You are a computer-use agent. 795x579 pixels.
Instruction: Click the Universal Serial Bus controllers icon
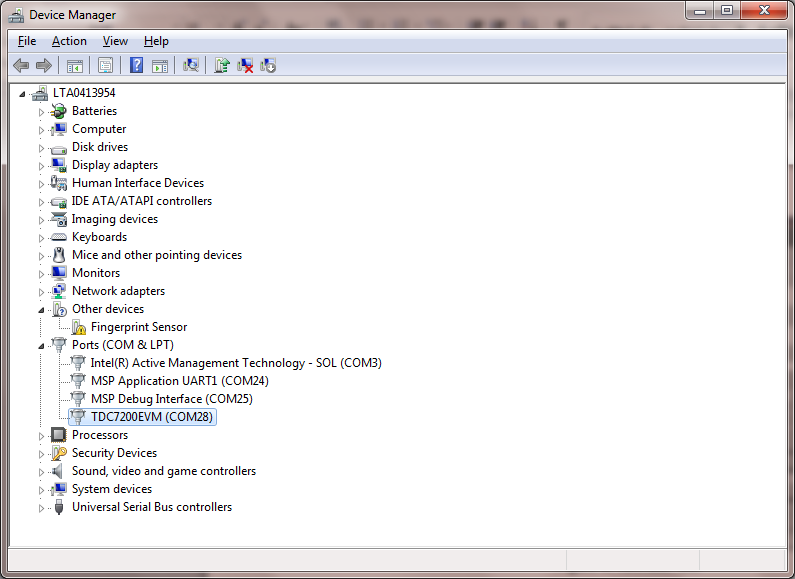(59, 507)
